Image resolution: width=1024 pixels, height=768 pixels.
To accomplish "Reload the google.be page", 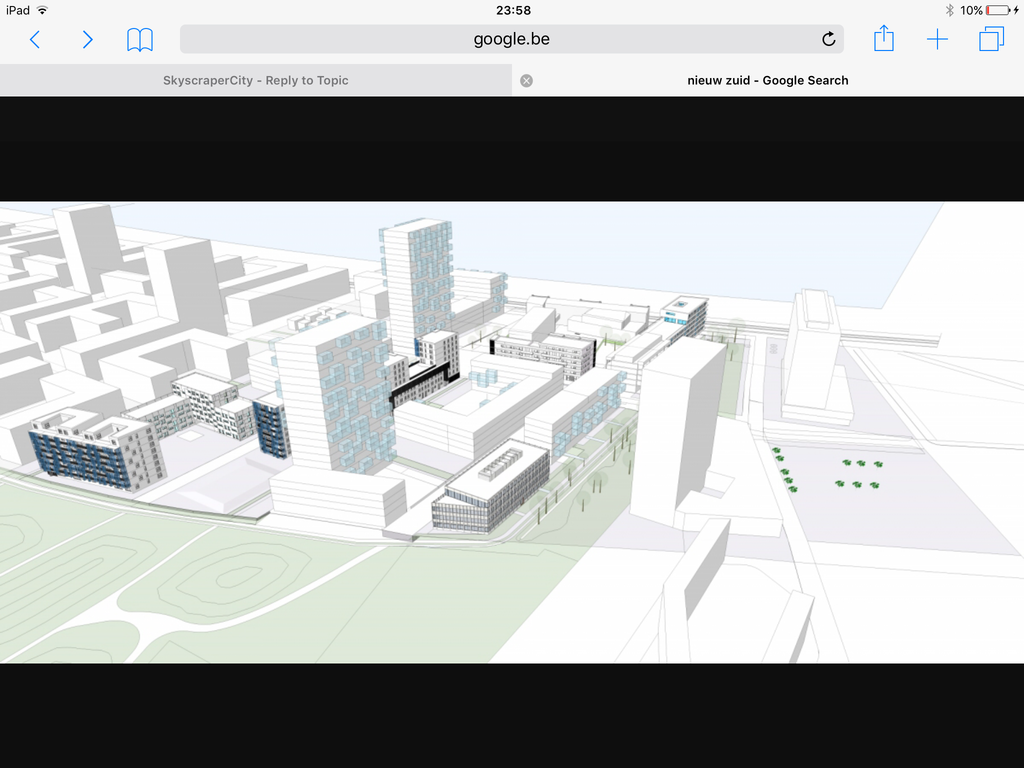I will pyautogui.click(x=828, y=40).
